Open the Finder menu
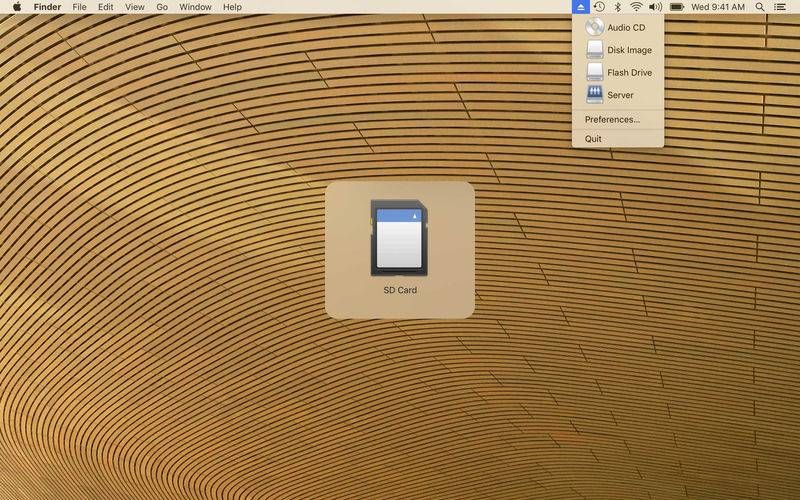 [47, 7]
